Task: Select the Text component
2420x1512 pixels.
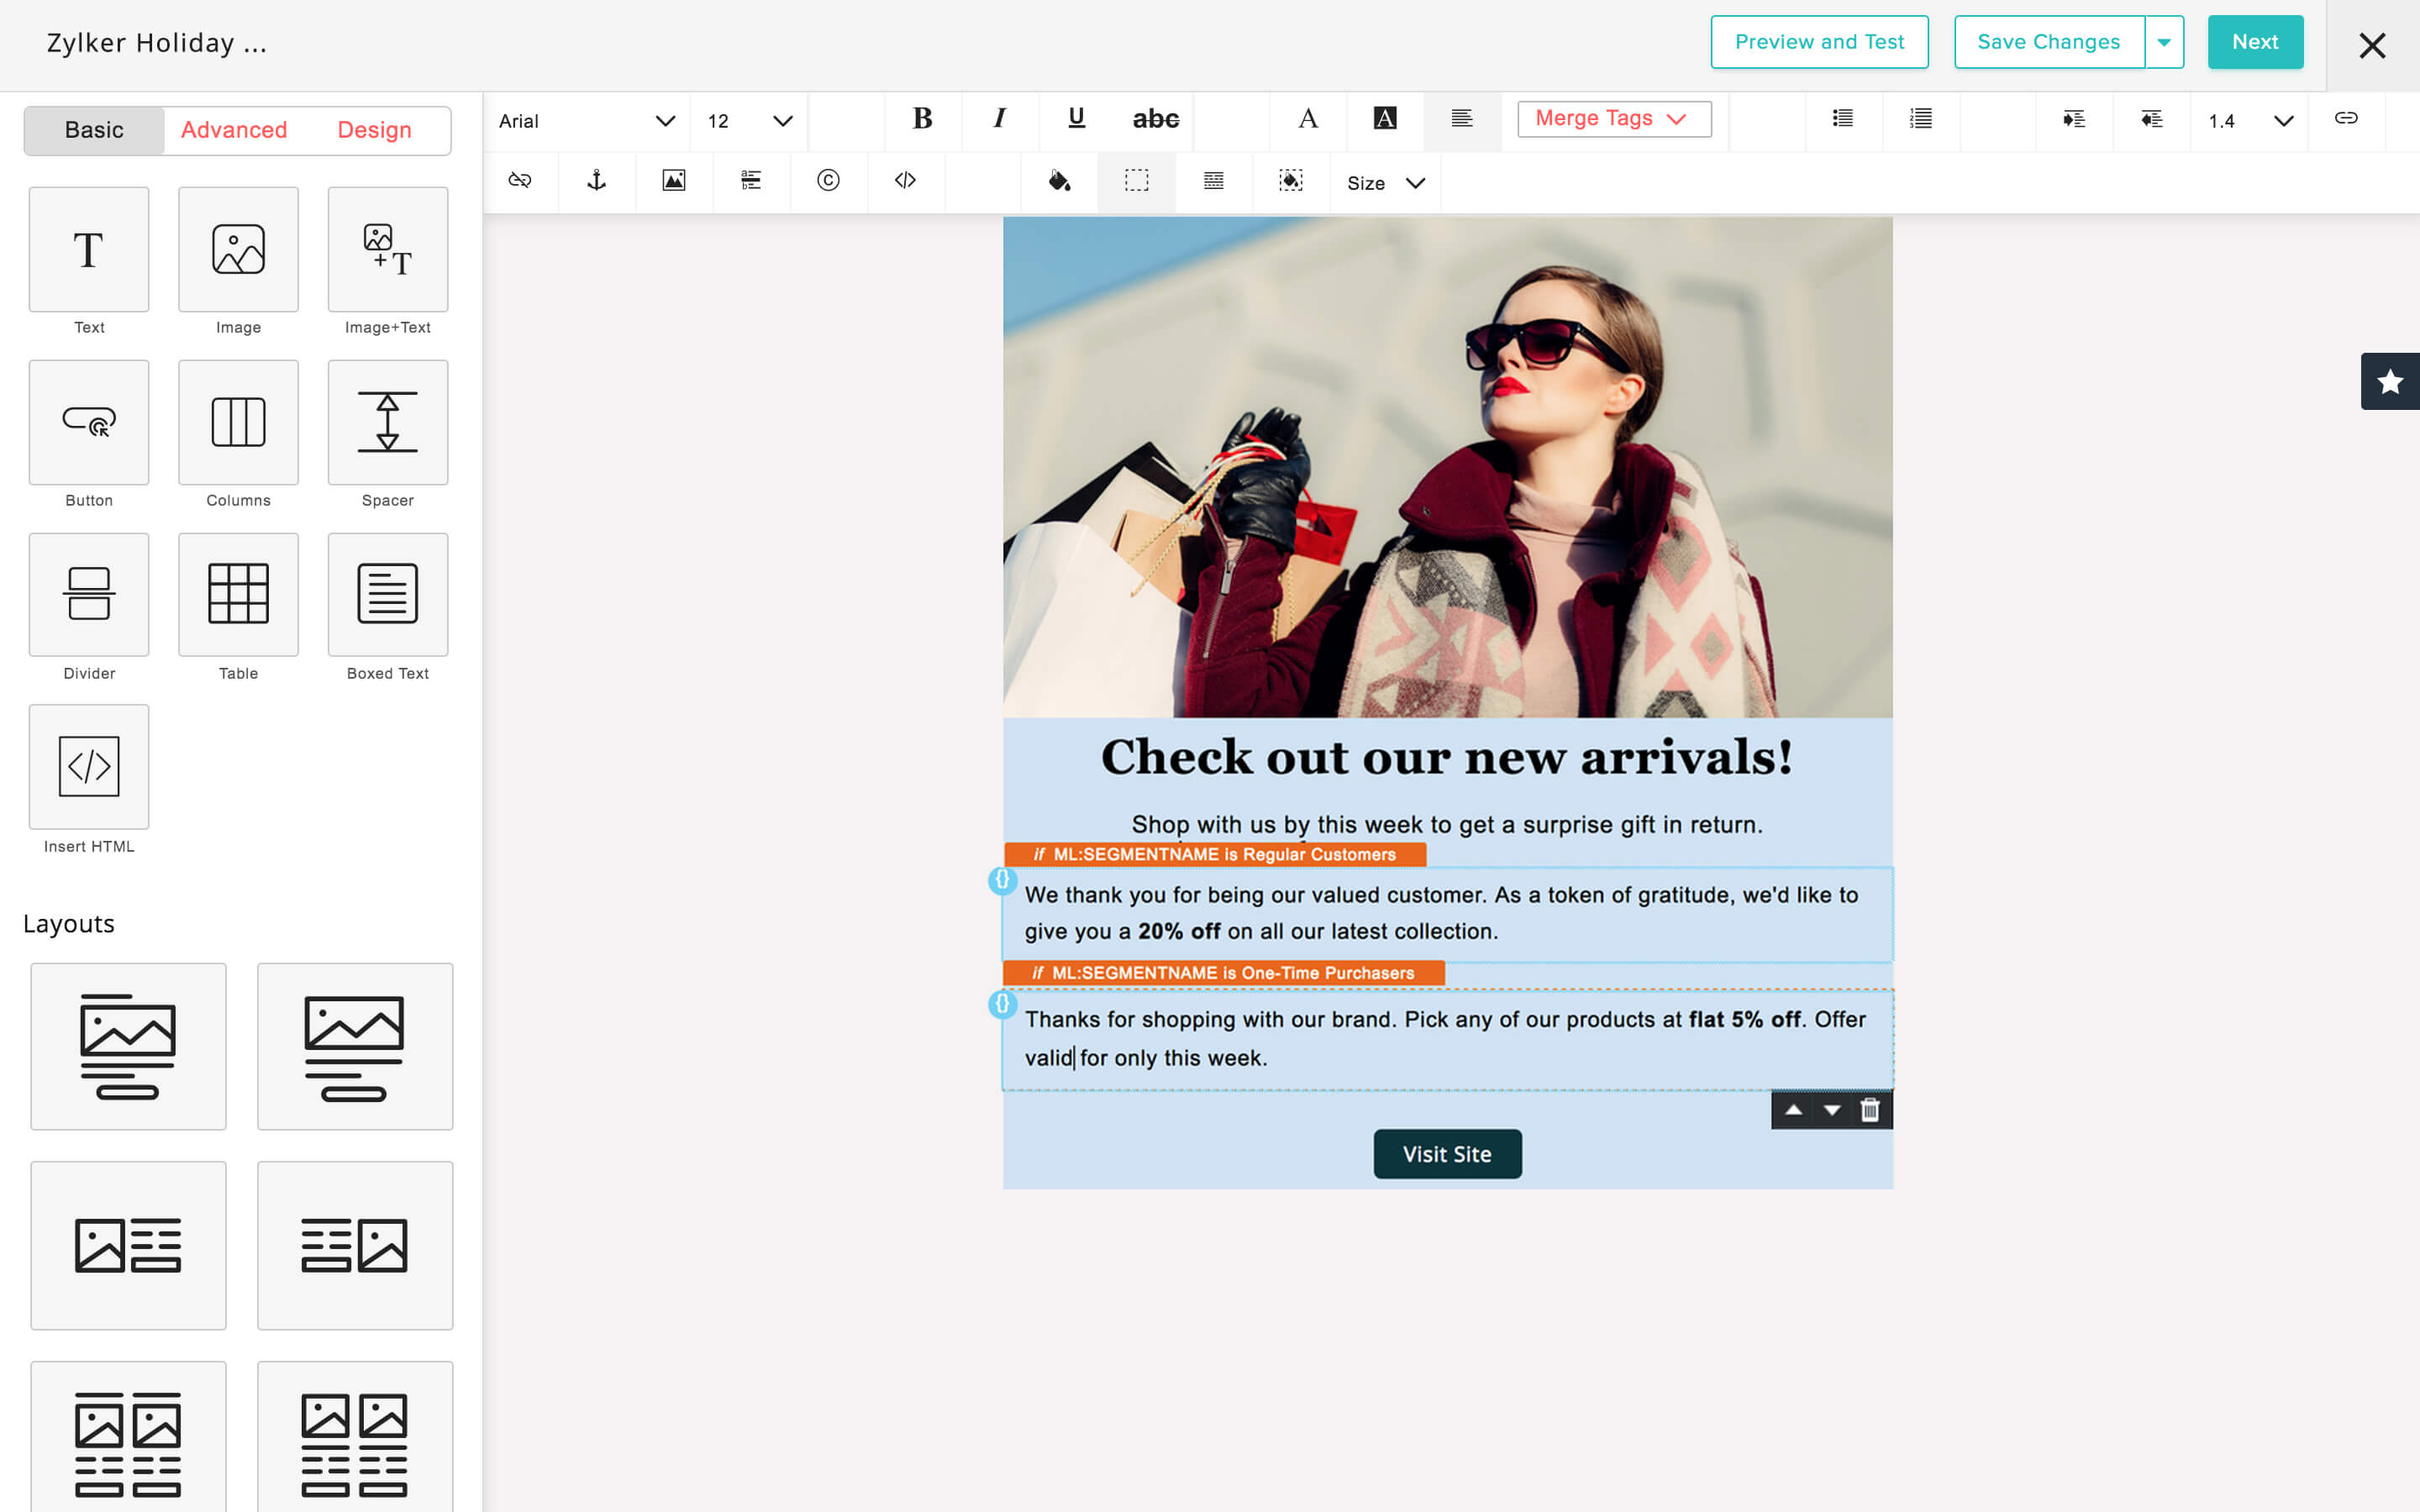Action: point(89,250)
